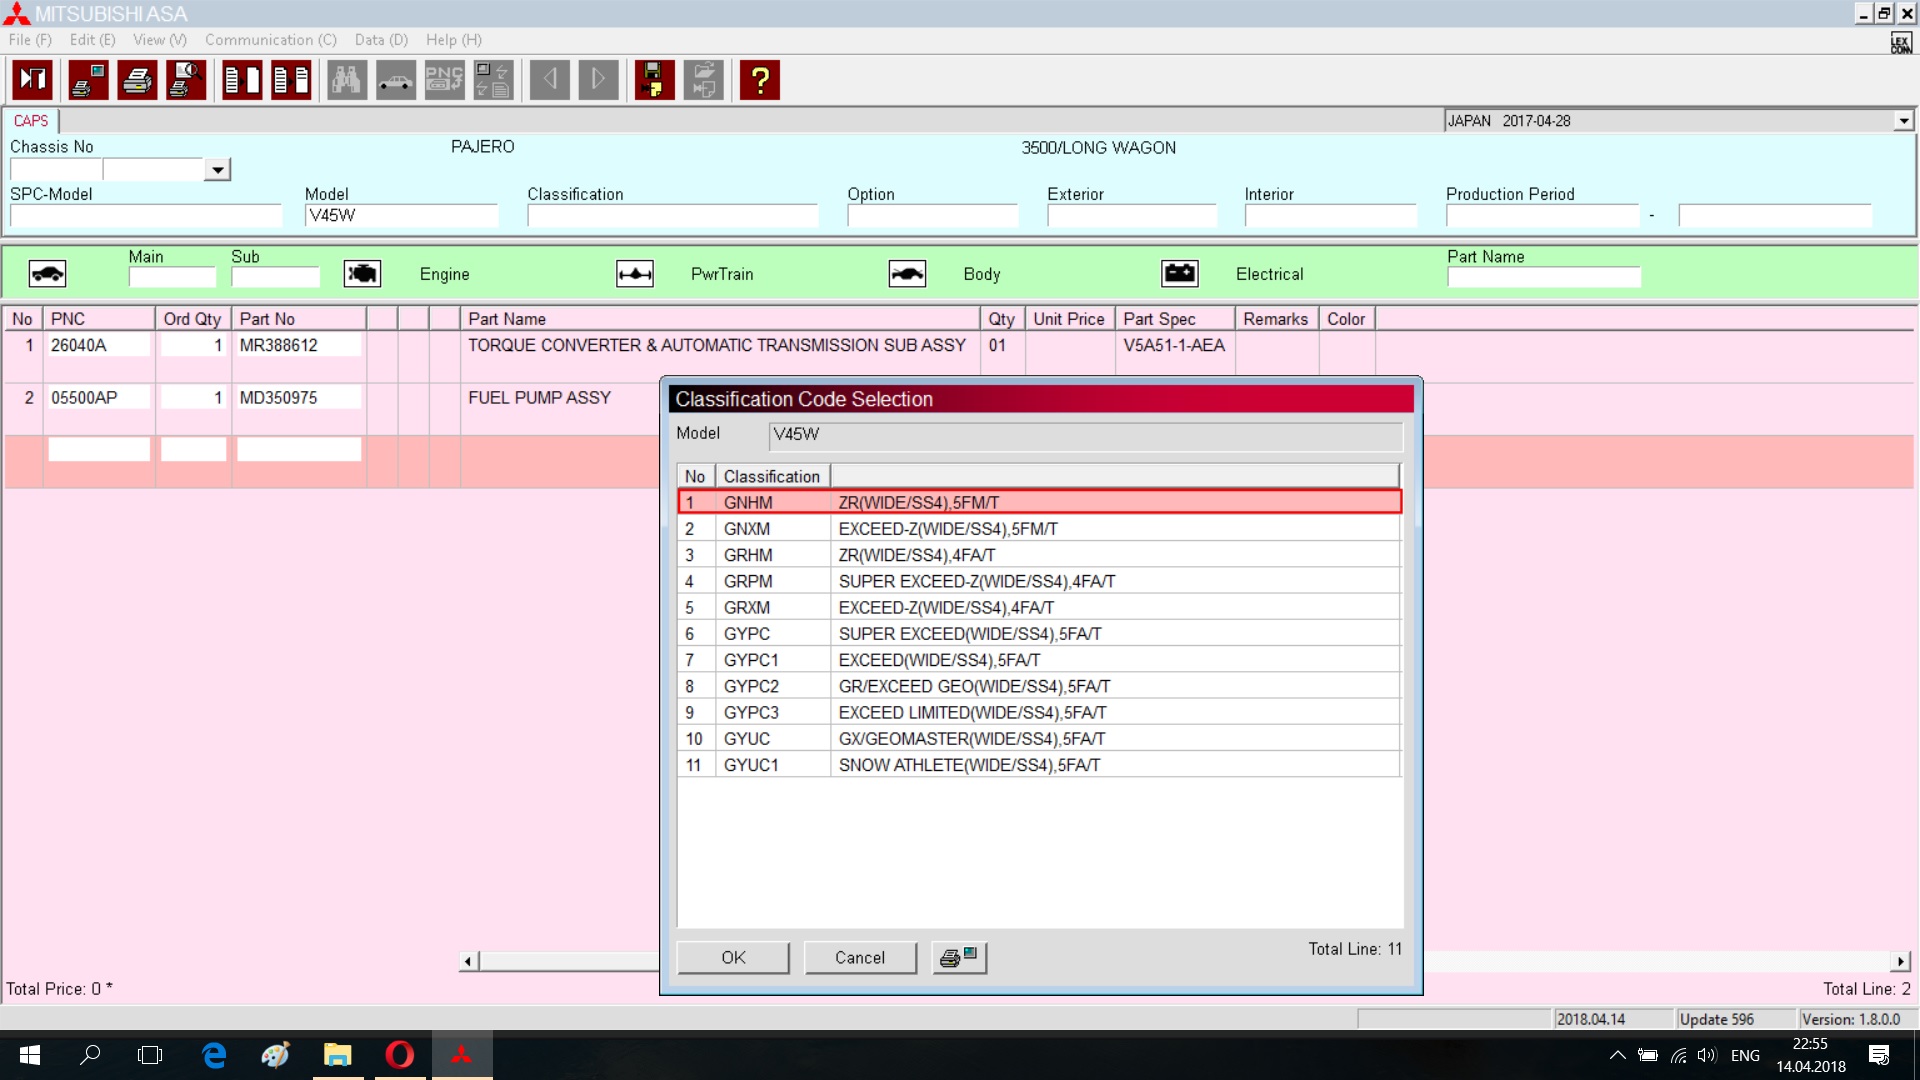Open print preview with magnifier icon
This screenshot has width=1920, height=1080.
pos(186,80)
